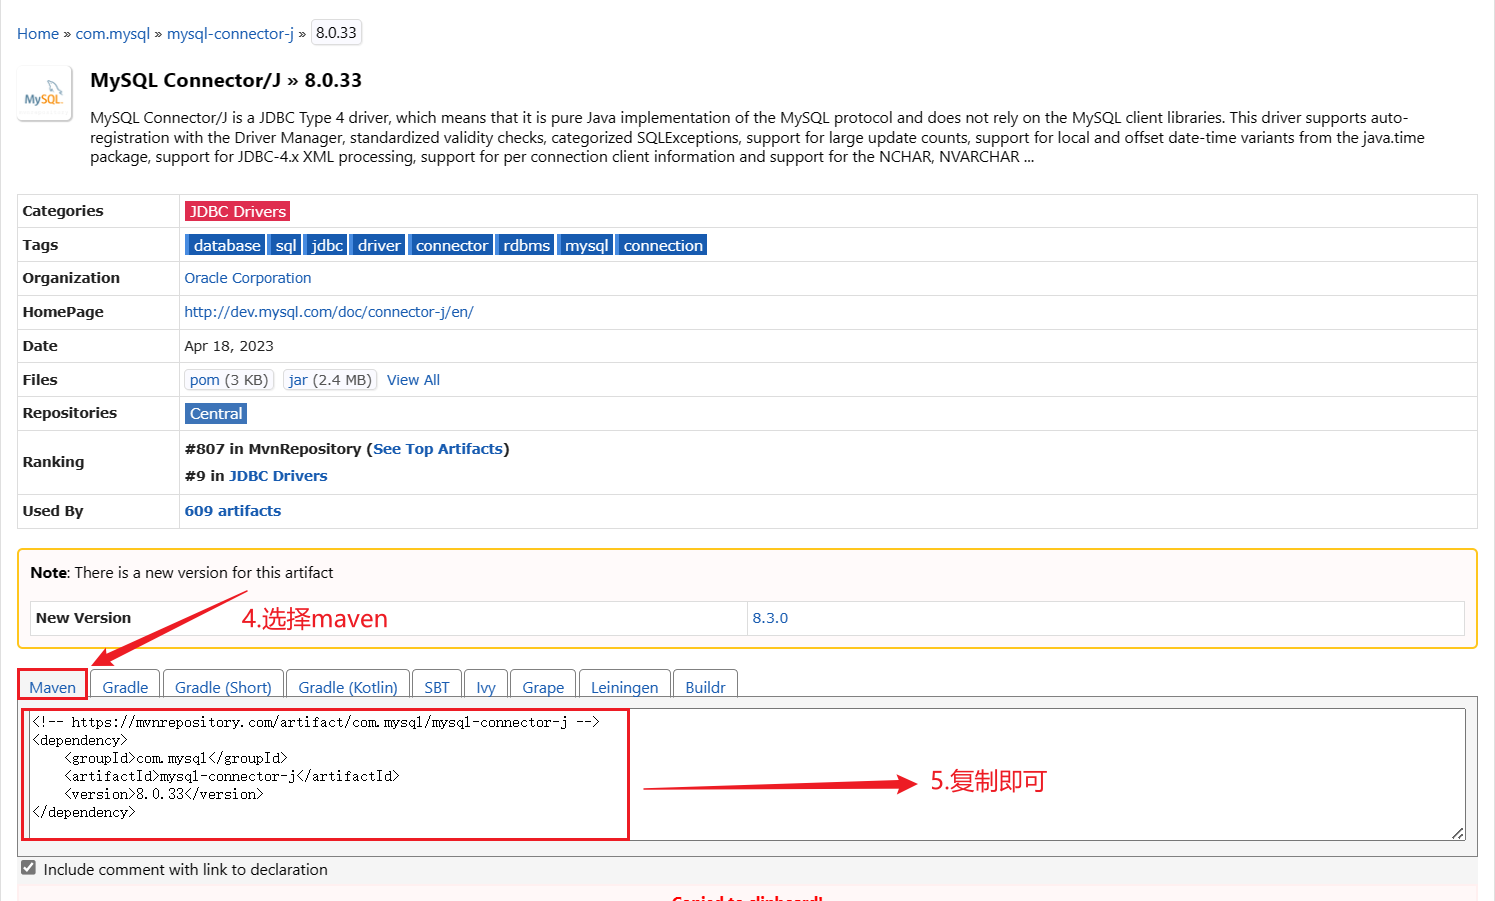Select the driver tag
Screen dimensions: 1495x901
click(x=378, y=245)
